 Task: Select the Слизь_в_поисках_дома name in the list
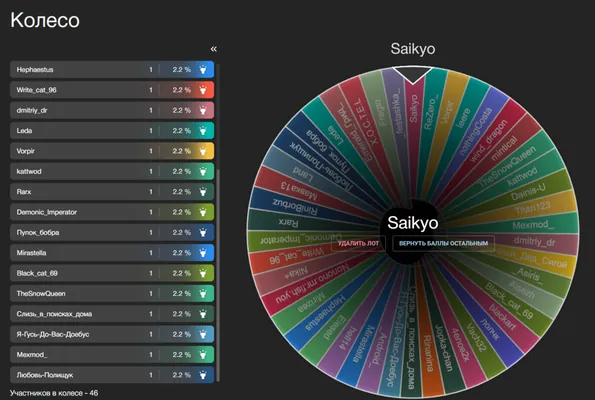pos(54,314)
